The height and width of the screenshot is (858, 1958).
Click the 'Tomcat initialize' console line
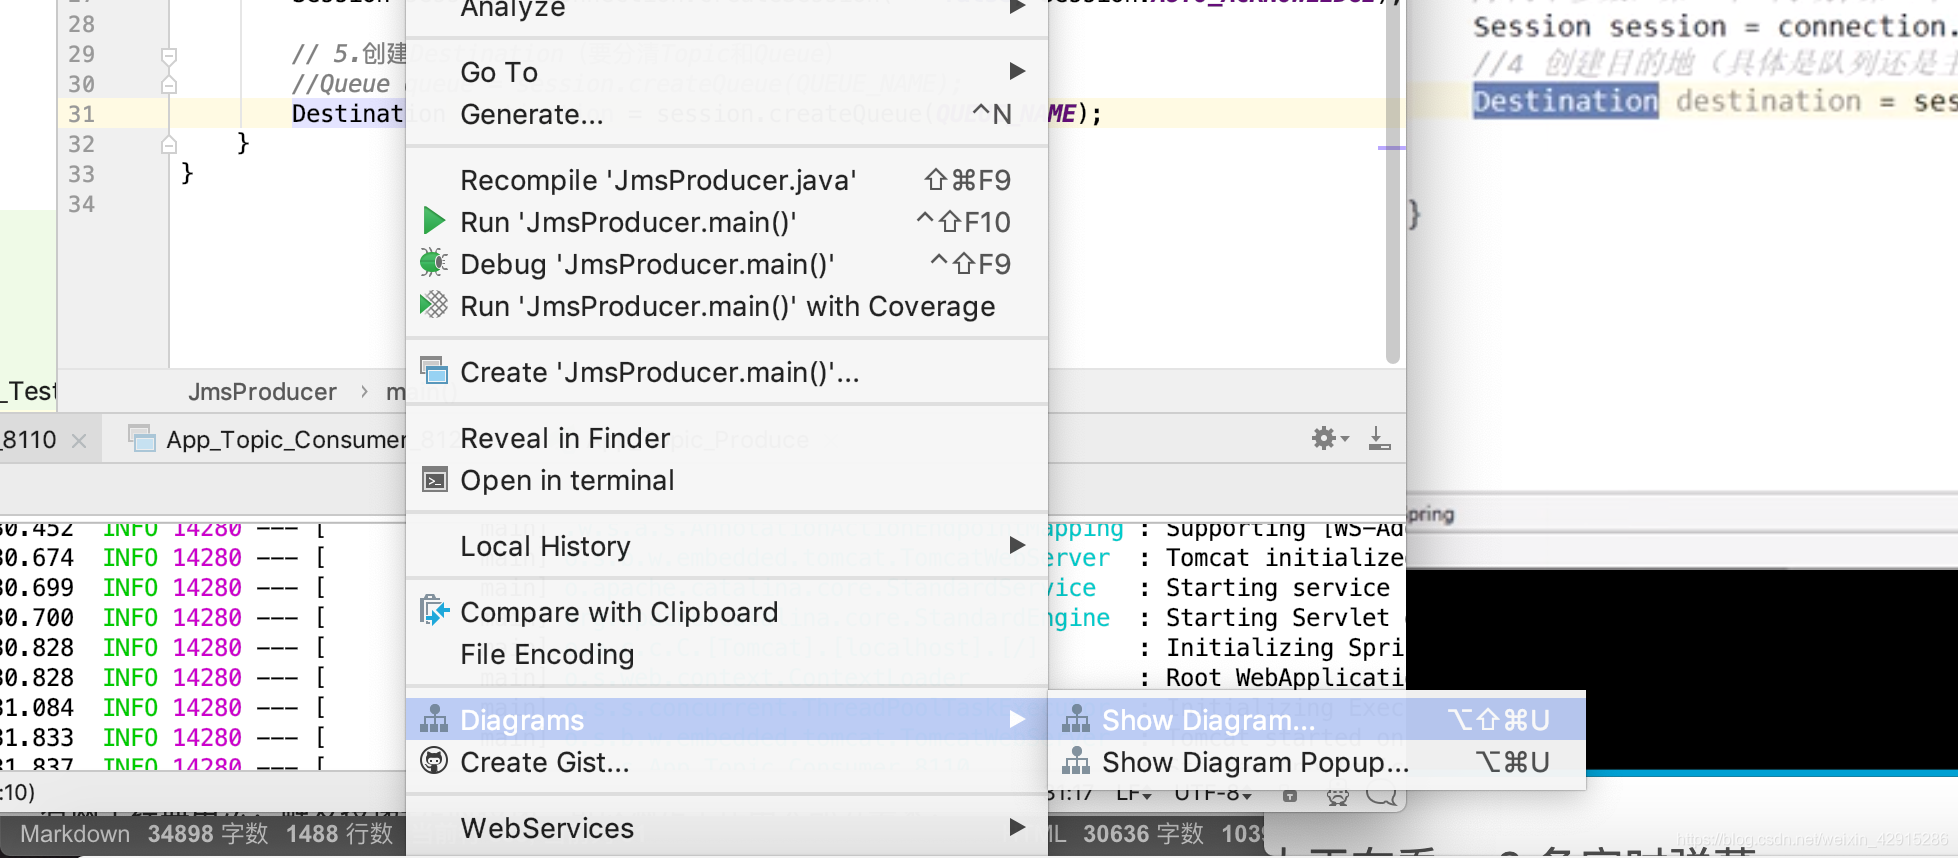tap(1285, 558)
